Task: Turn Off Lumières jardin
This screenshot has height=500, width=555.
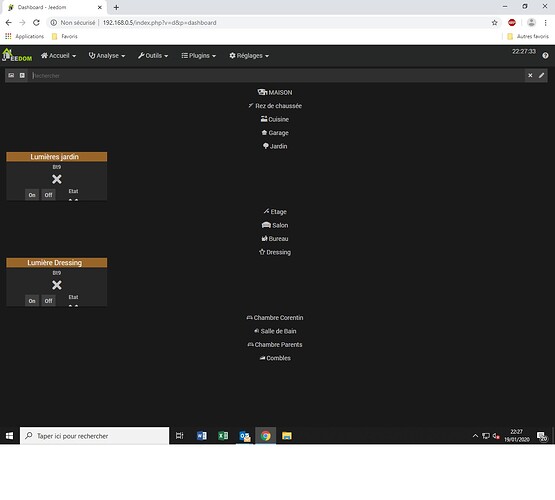Action: click(48, 195)
